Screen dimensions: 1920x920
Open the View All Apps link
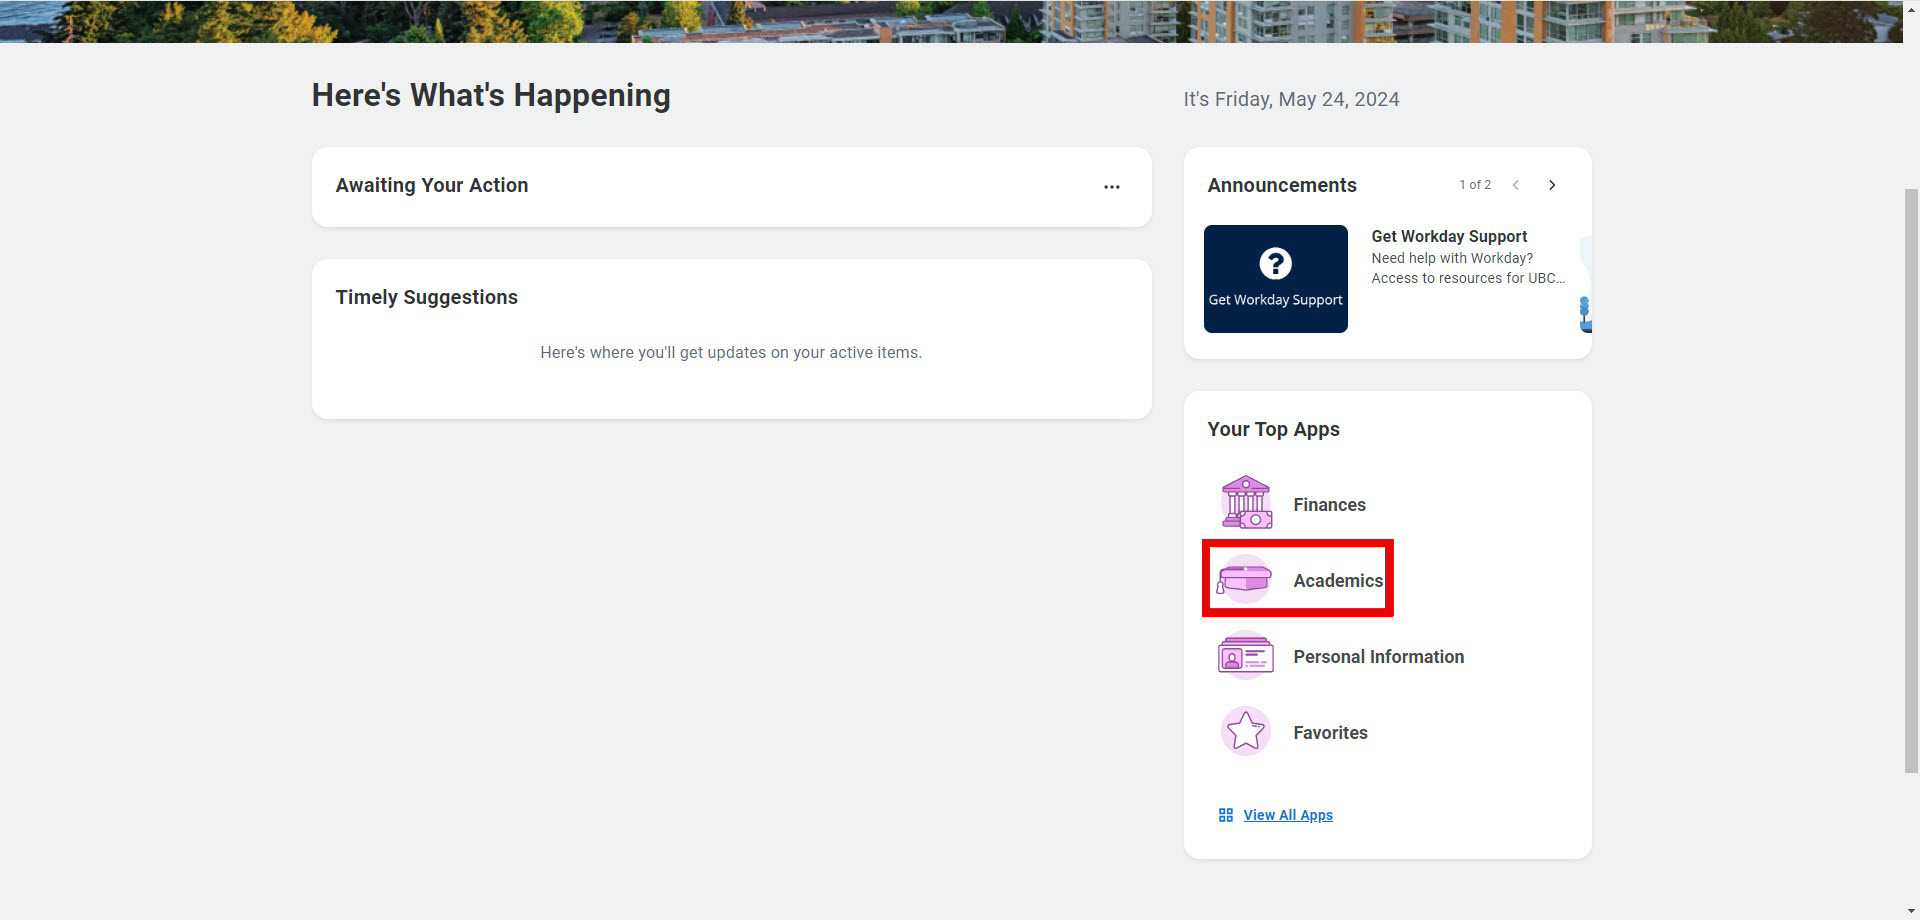(x=1288, y=815)
